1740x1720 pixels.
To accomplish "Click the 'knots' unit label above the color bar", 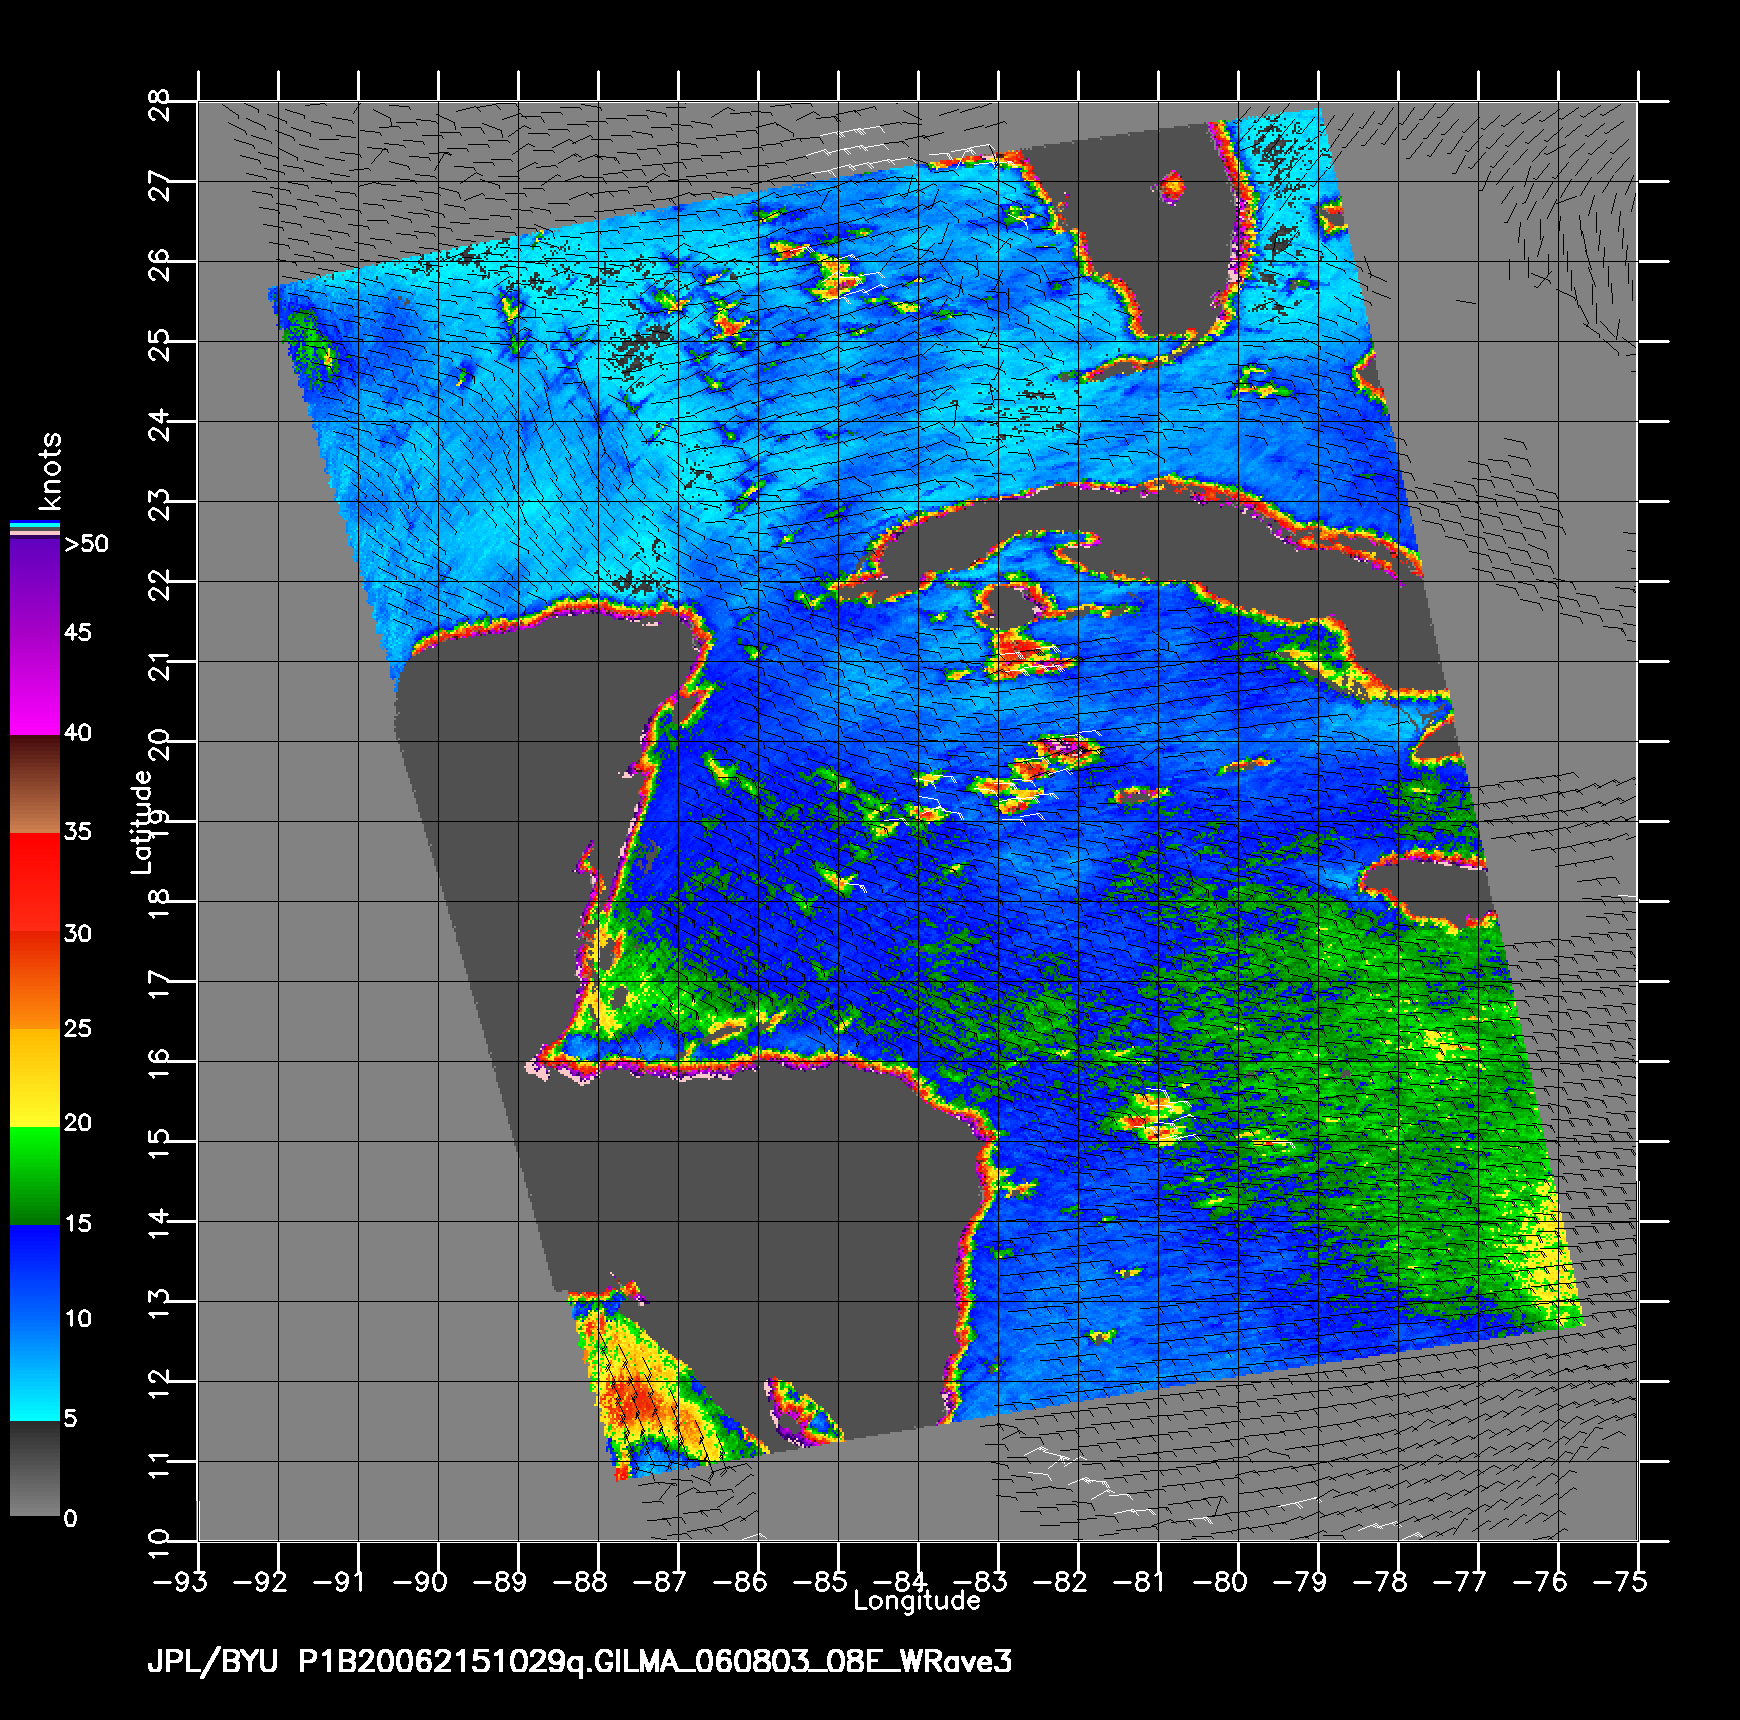I will 50,472.
